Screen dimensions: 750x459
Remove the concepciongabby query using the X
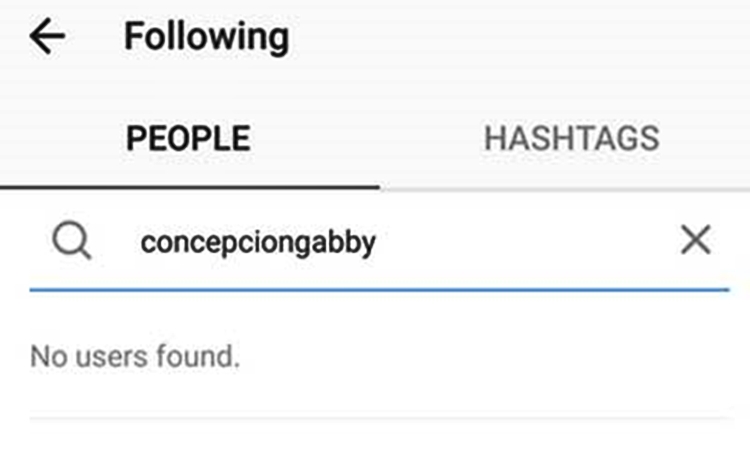pos(695,240)
